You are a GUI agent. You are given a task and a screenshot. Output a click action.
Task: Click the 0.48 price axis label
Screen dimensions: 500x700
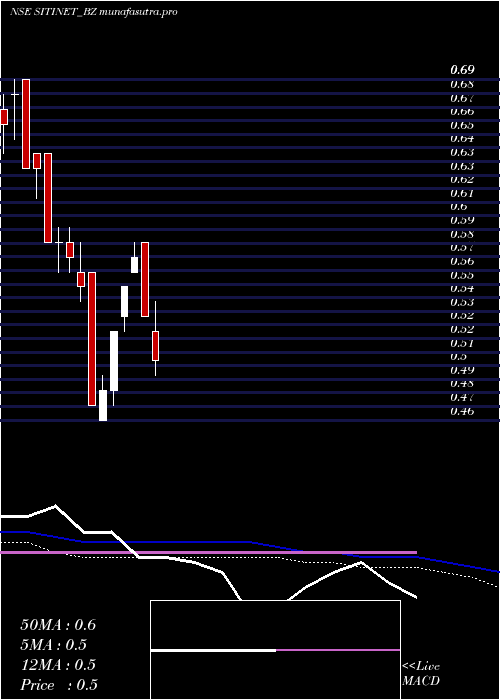(462, 383)
